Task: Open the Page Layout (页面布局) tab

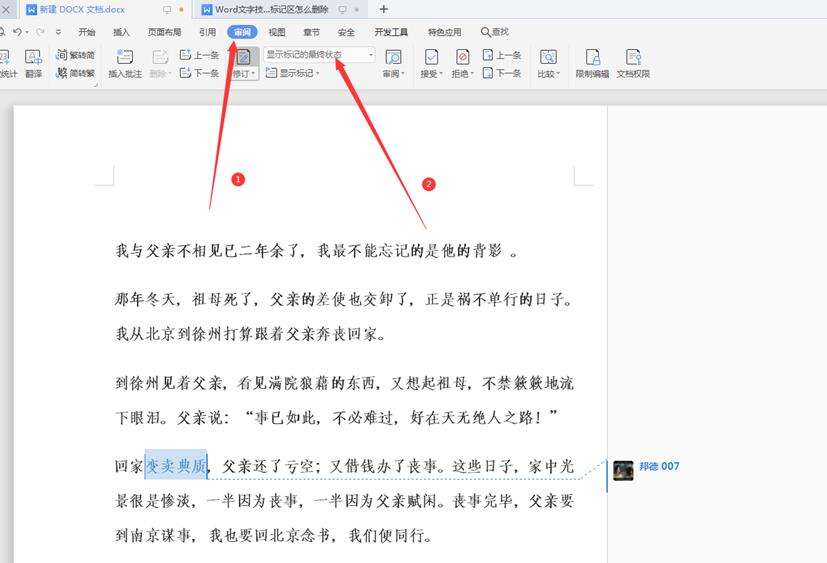Action: (x=165, y=32)
